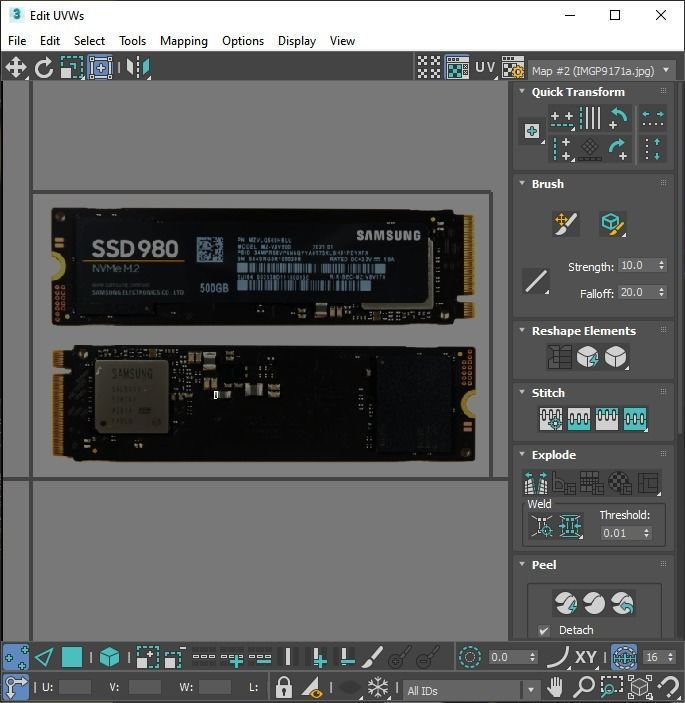Screen dimensions: 685x703
Task: Open the Mapping menu
Action: coord(184,41)
